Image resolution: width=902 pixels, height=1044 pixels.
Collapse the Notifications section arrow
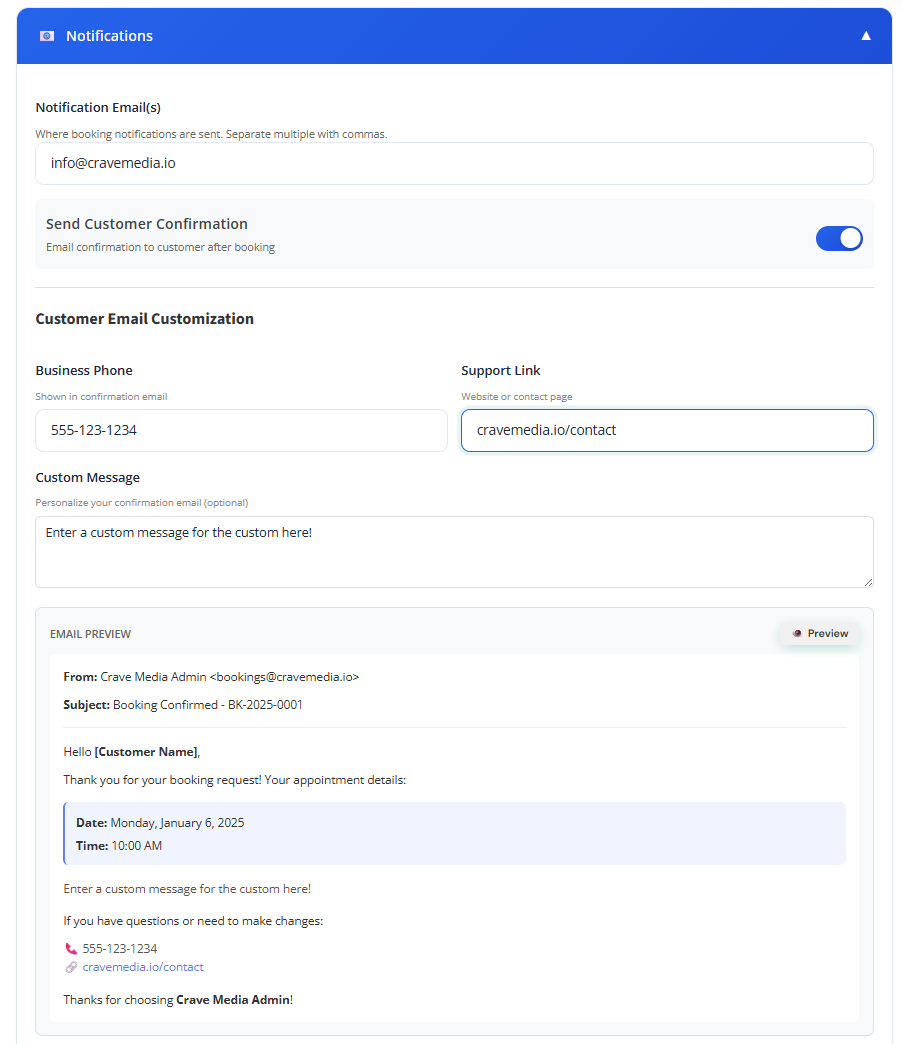pos(866,36)
